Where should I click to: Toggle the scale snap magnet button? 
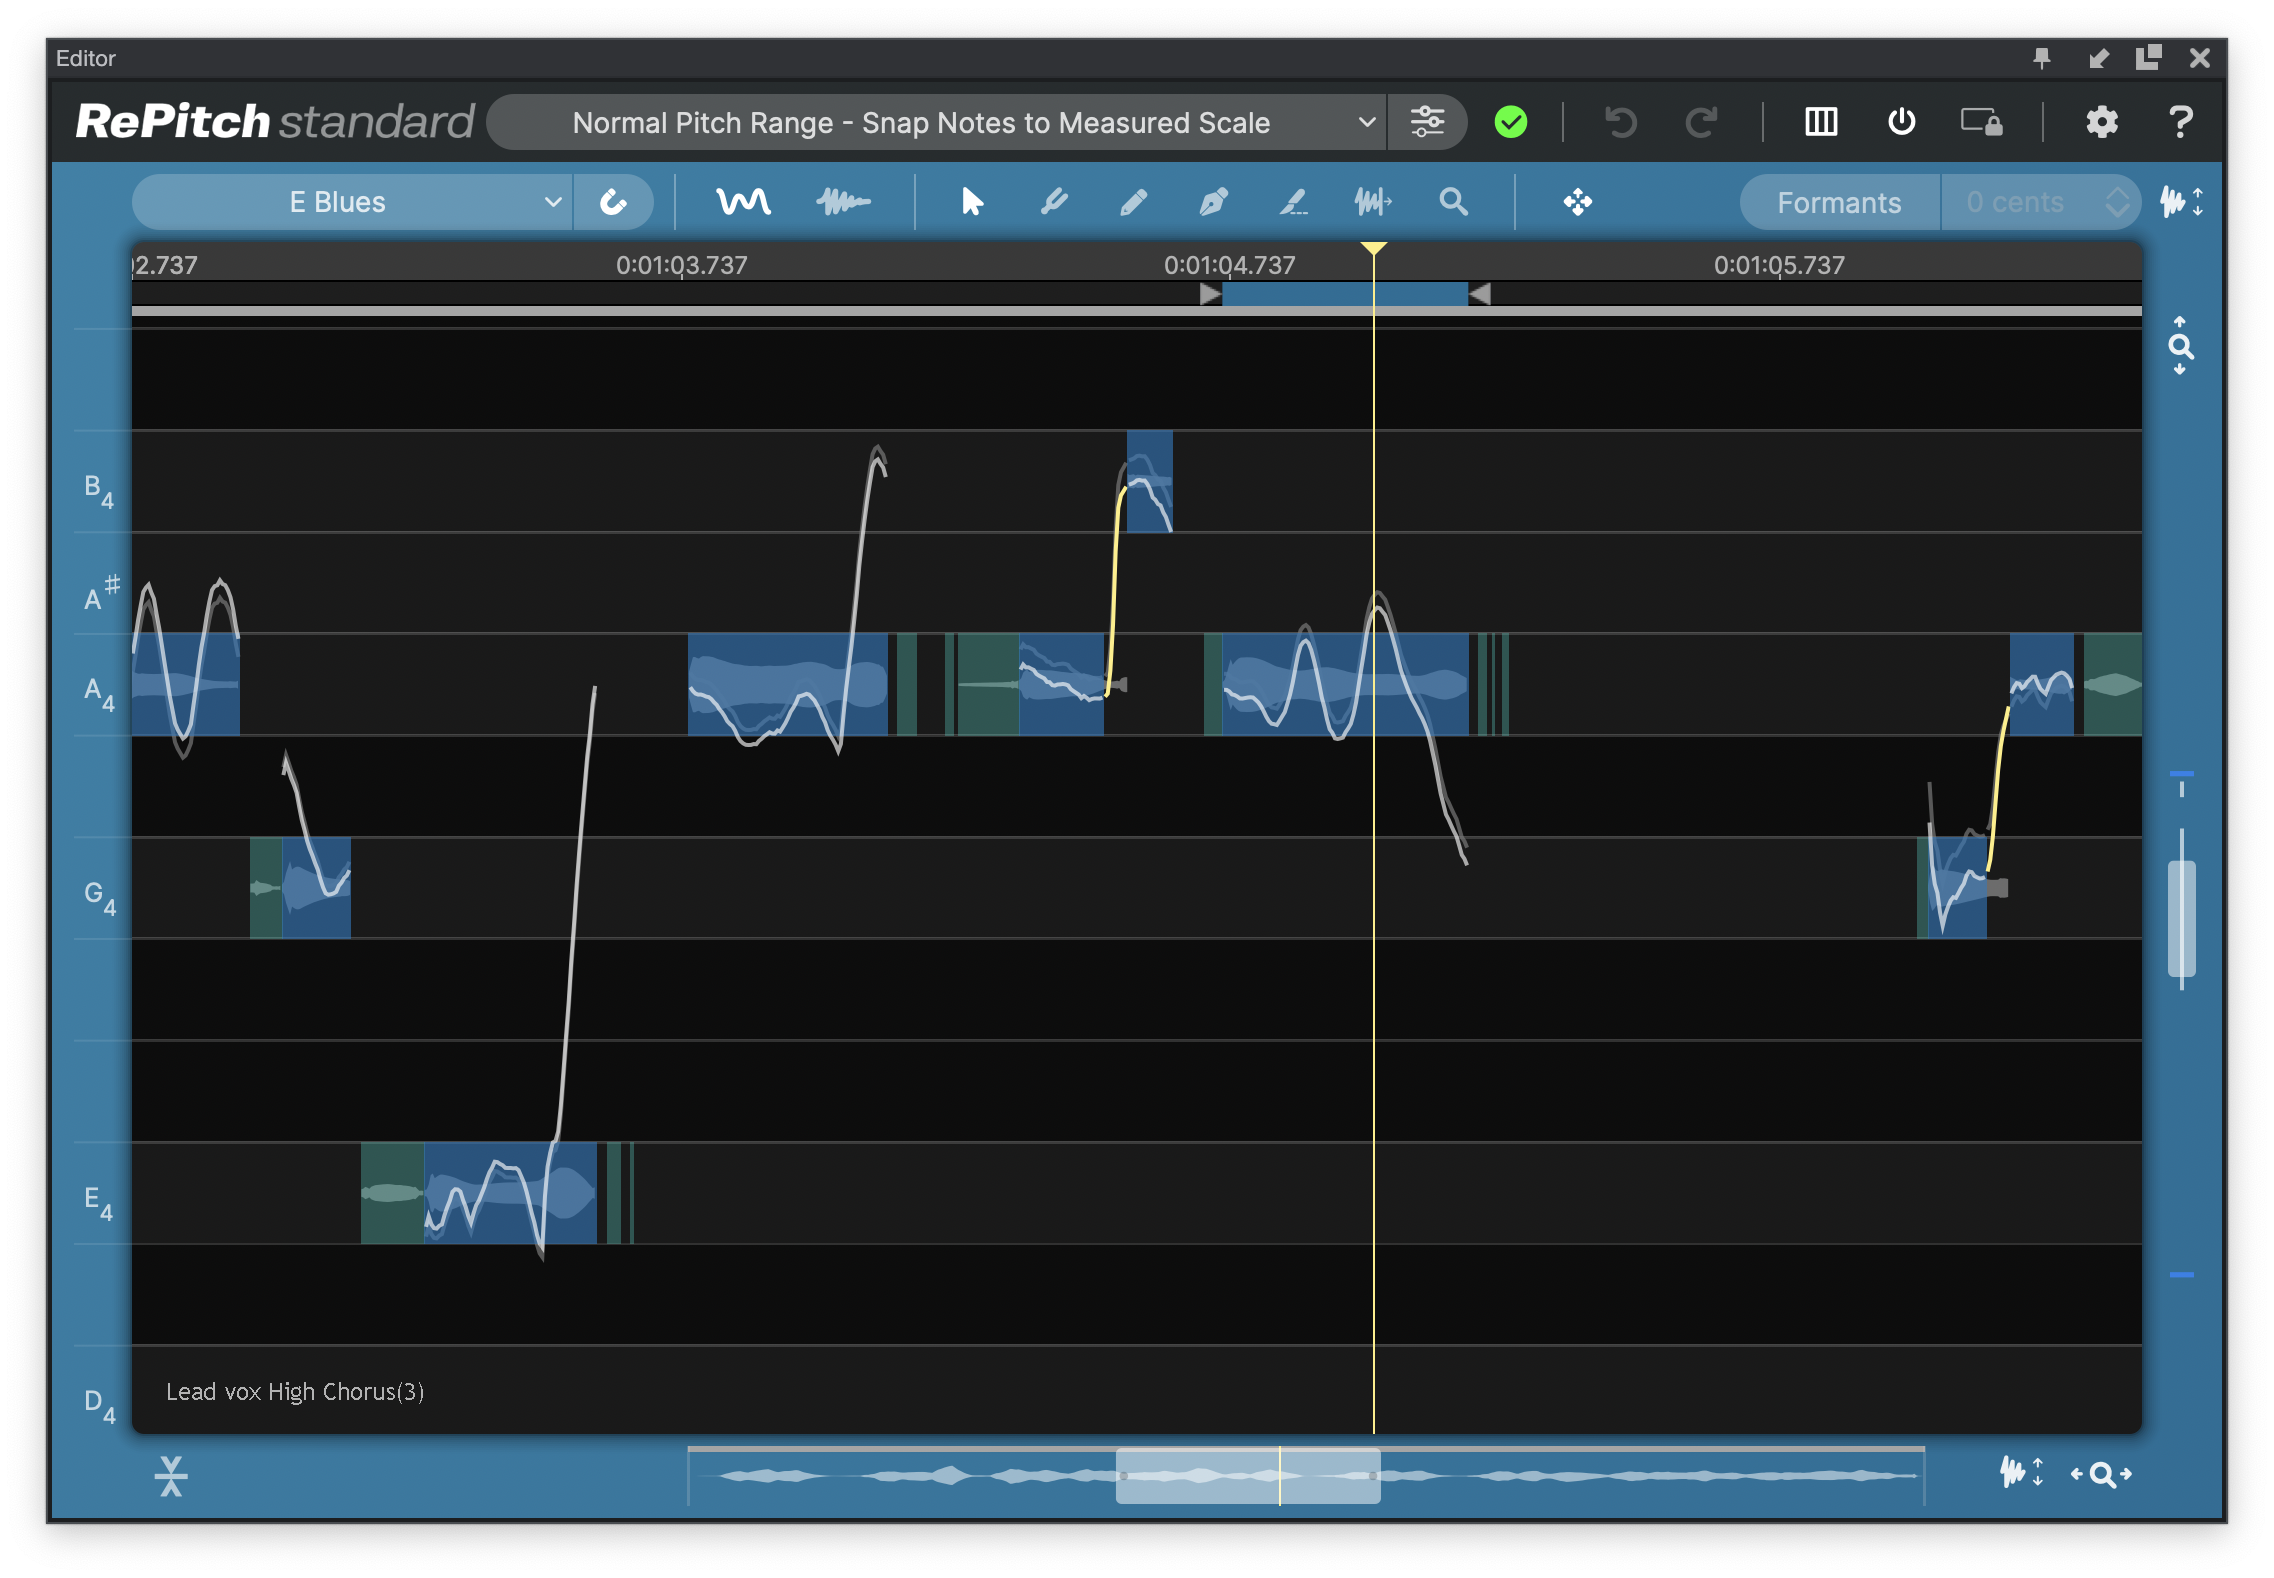coord(613,202)
